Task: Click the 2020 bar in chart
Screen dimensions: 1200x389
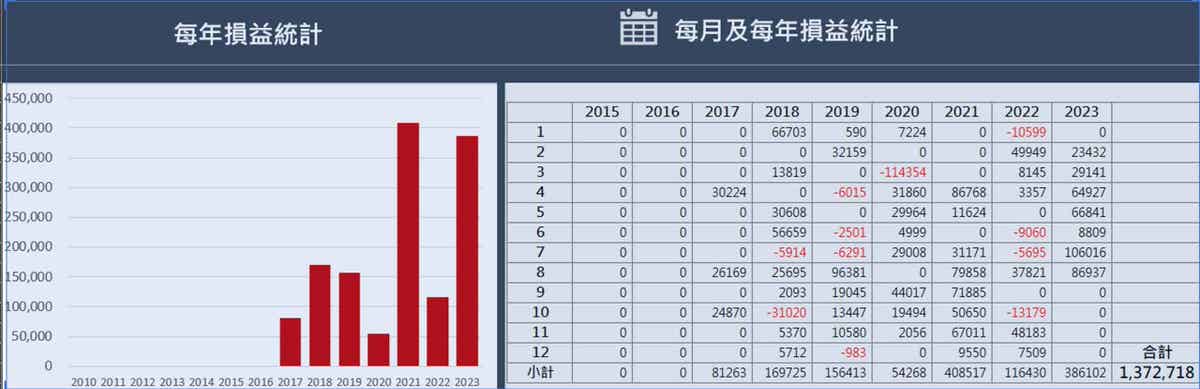Action: 378,350
